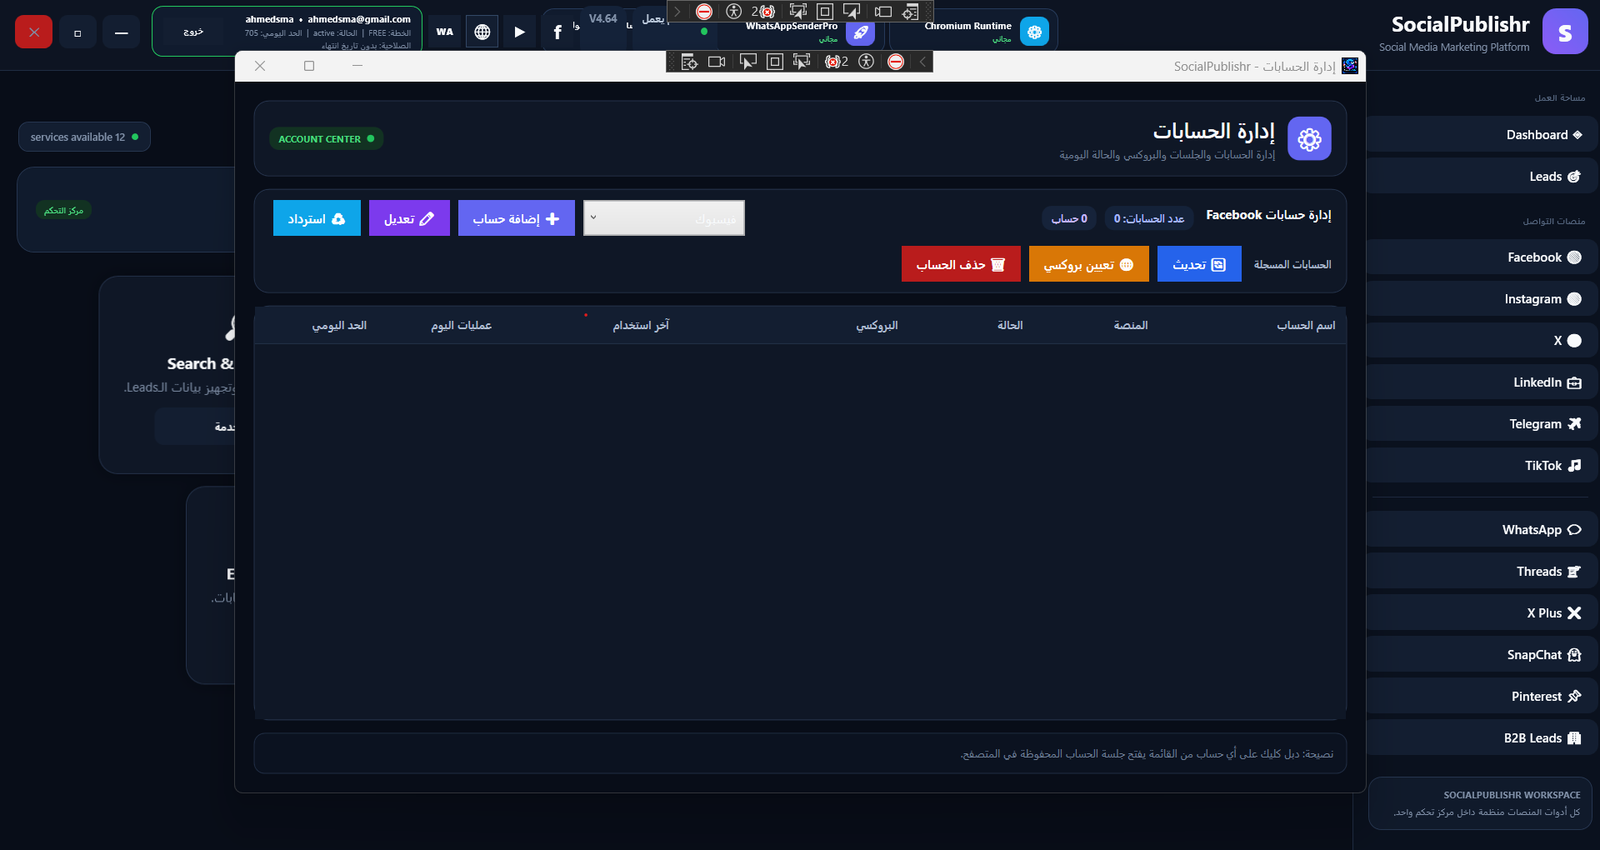This screenshot has width=1600, height=850.
Task: Click accessibility icon in main window debug toolbar
Action: tap(734, 12)
